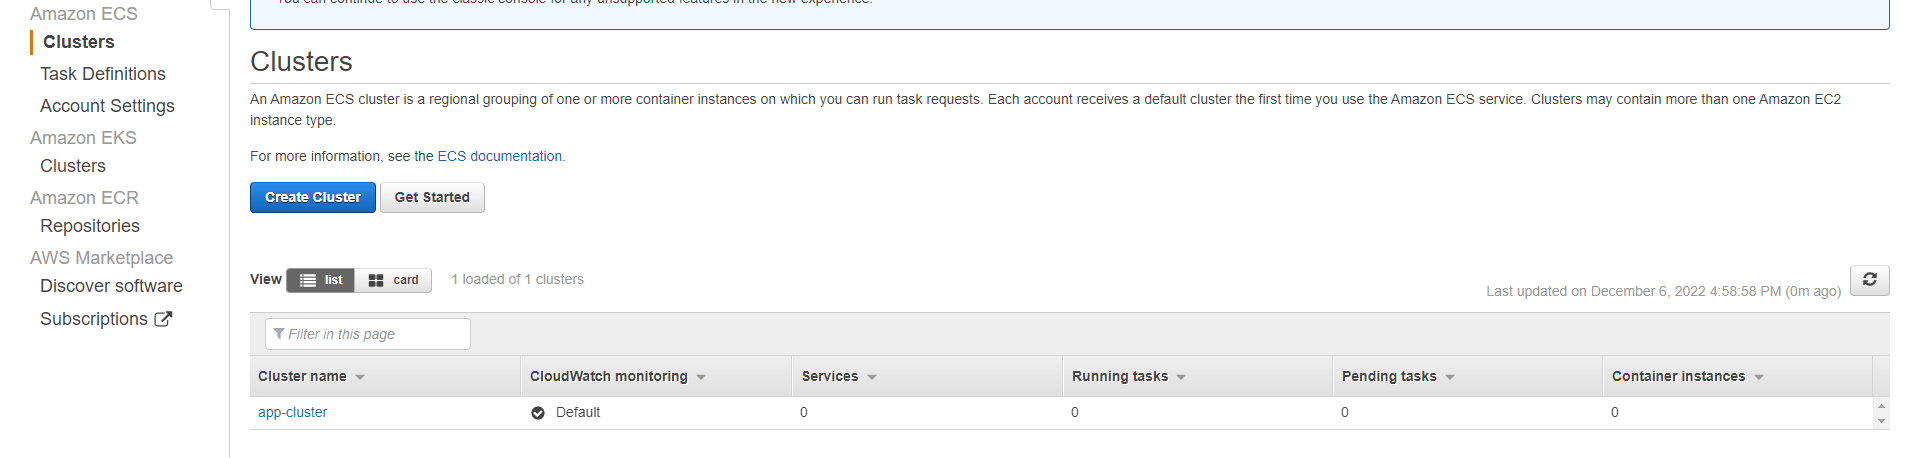Image resolution: width=1920 pixels, height=458 pixels.
Task: Open ECS Clusters in sidebar
Action: pos(78,42)
